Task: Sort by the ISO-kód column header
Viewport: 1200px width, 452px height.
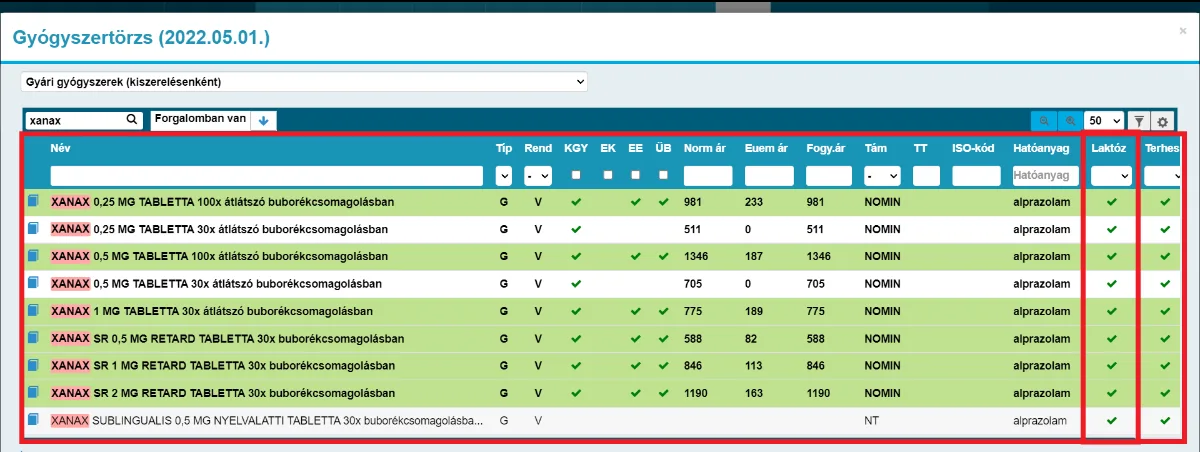Action: point(972,148)
